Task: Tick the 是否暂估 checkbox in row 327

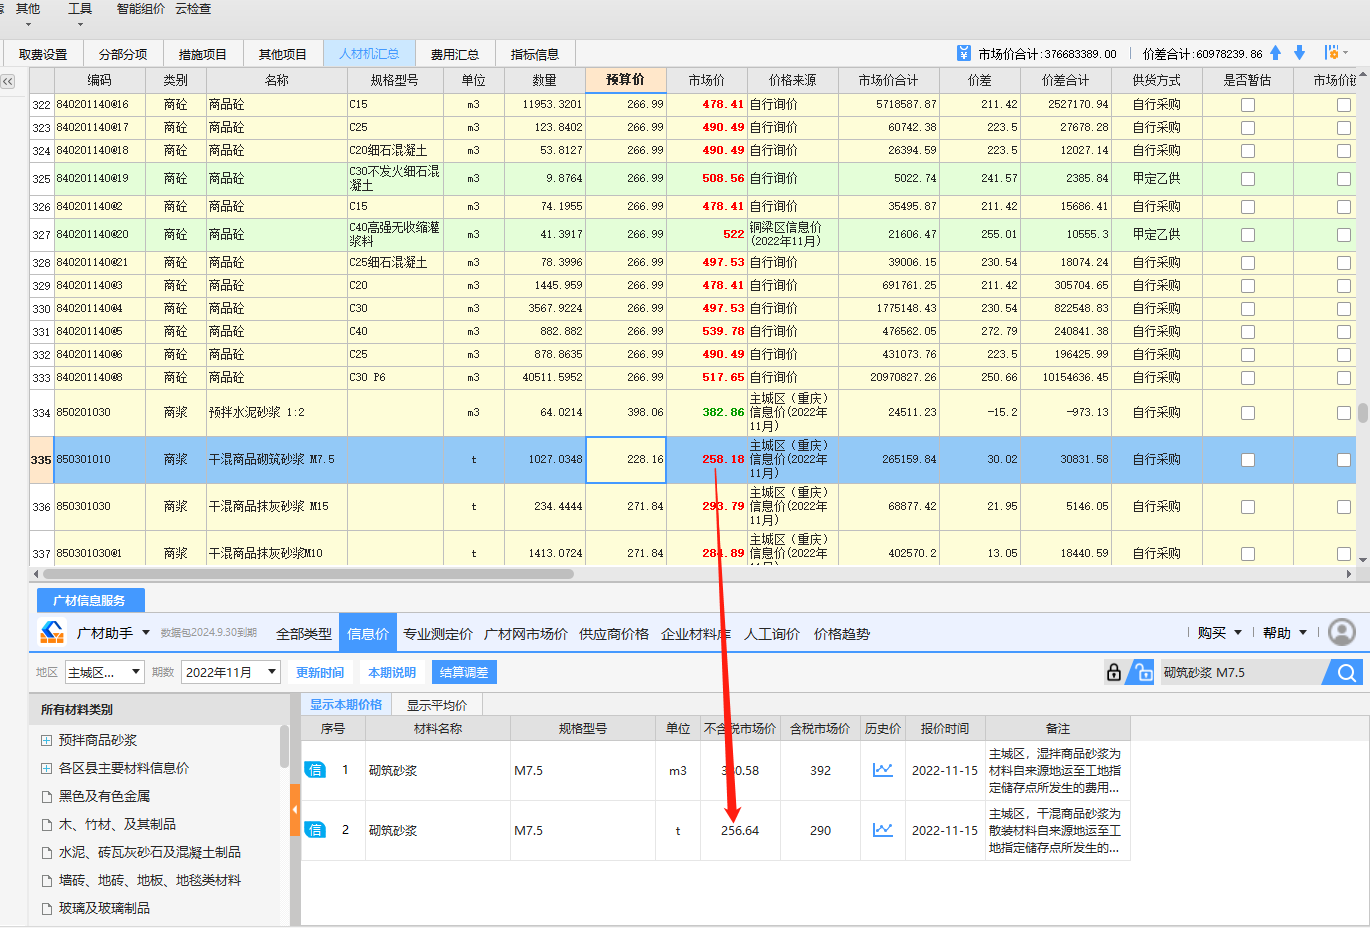Action: pos(1247,235)
